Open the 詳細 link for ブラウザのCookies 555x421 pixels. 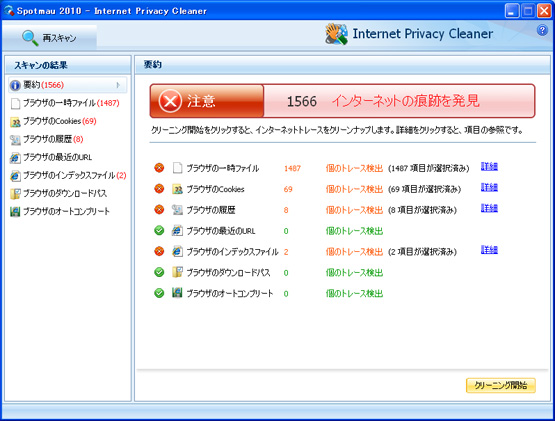[x=489, y=187]
